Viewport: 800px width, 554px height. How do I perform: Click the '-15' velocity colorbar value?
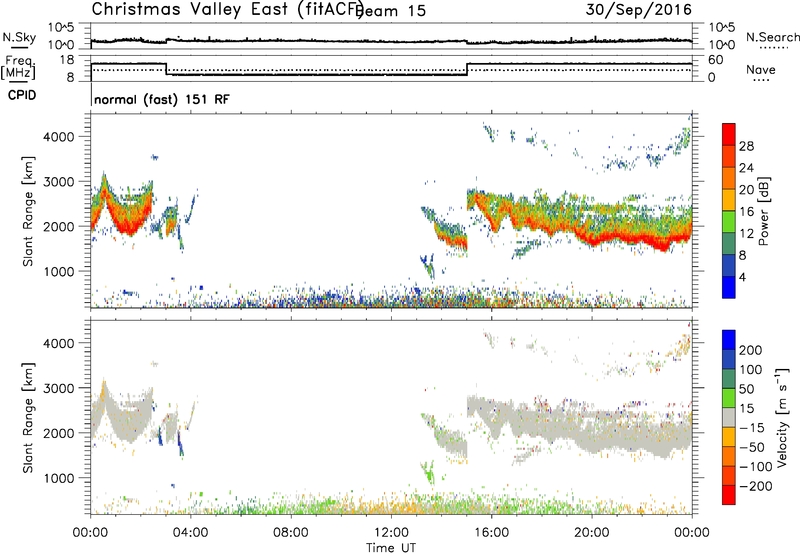pyautogui.click(x=751, y=428)
